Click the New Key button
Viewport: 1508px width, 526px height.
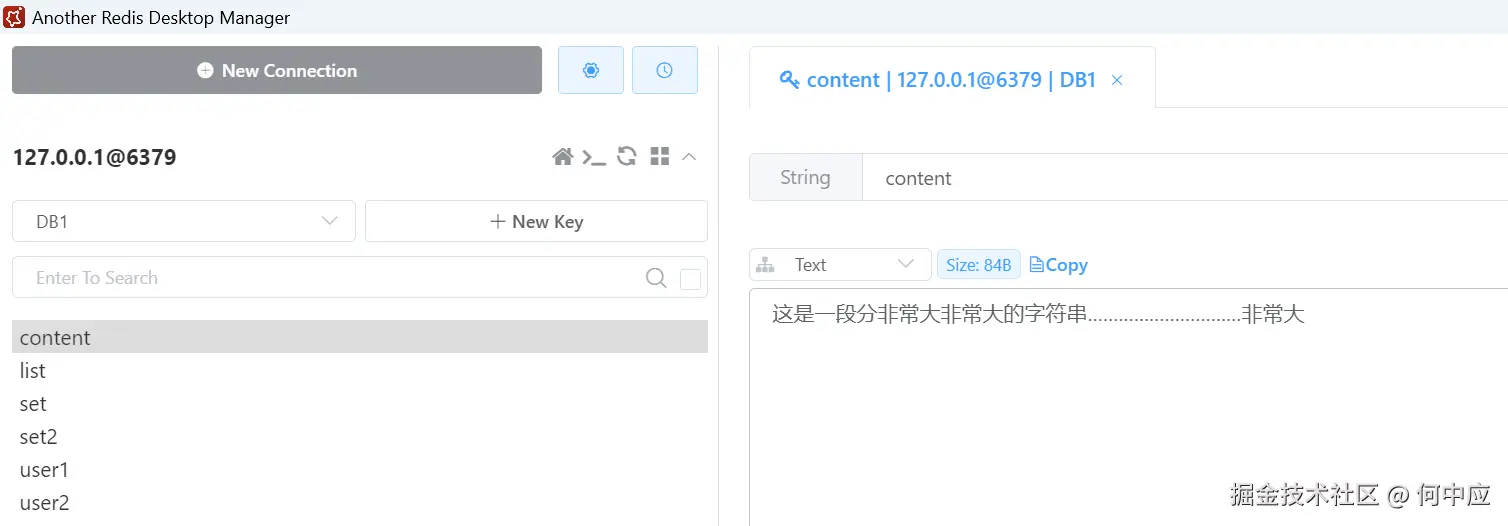point(536,221)
